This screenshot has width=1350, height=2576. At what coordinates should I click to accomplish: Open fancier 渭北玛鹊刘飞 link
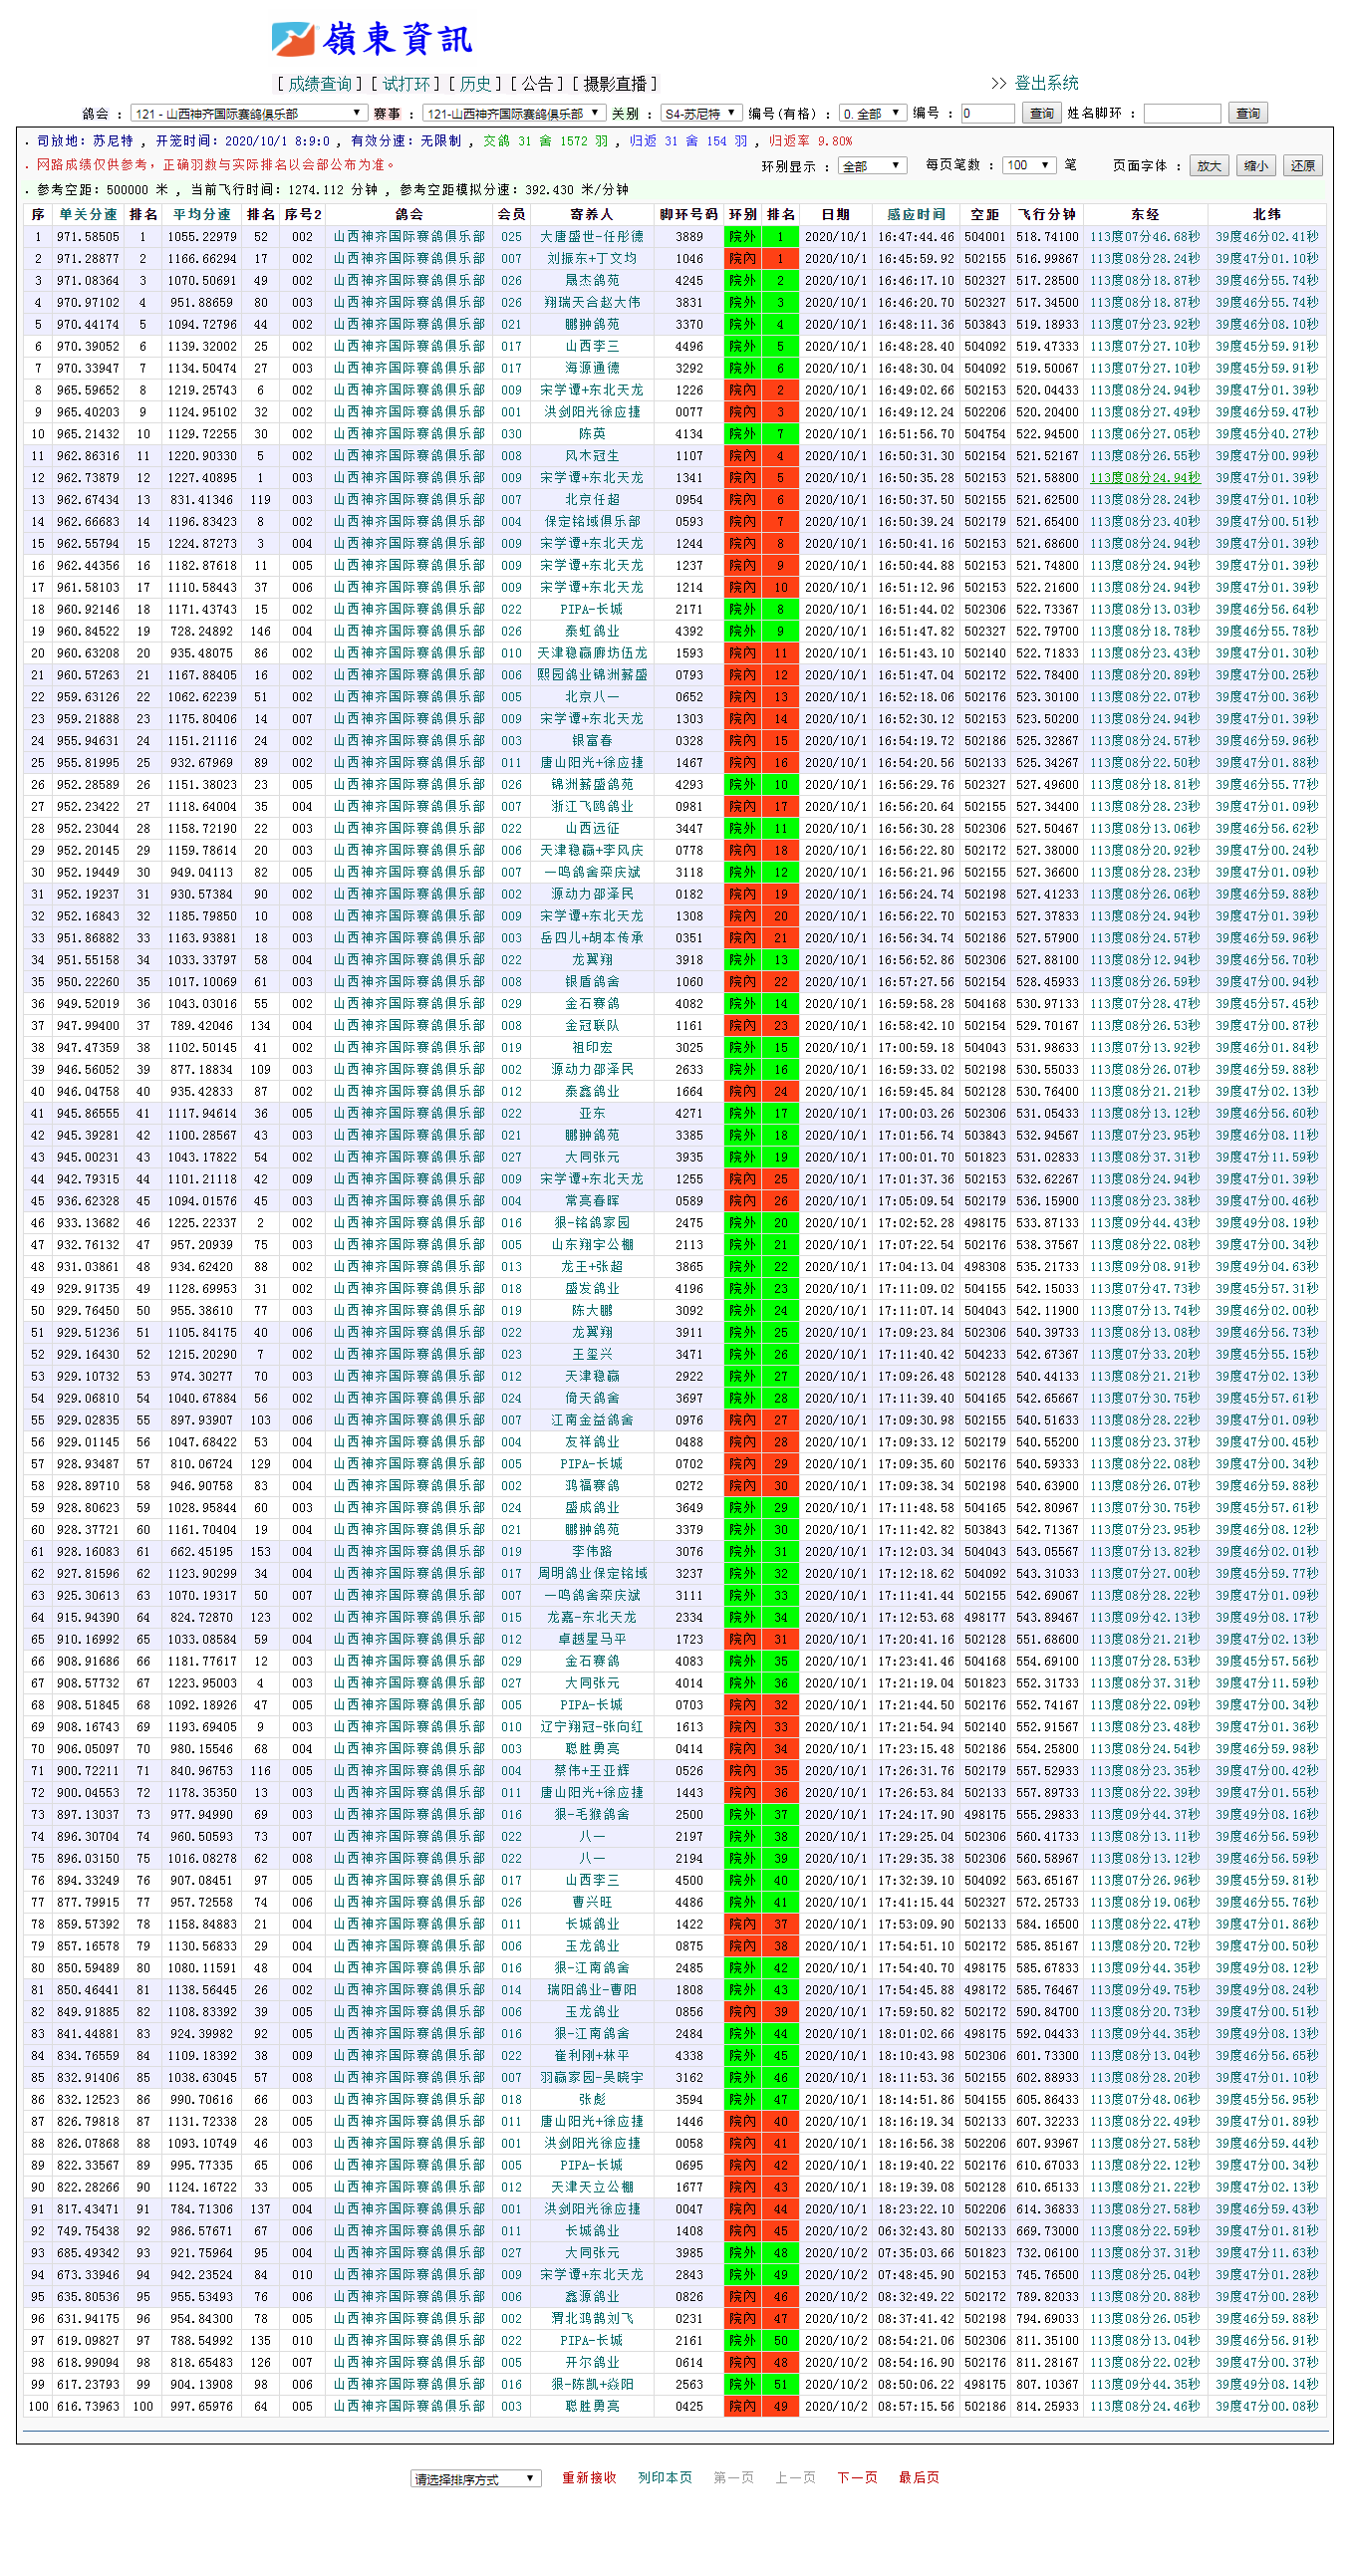tap(592, 2318)
